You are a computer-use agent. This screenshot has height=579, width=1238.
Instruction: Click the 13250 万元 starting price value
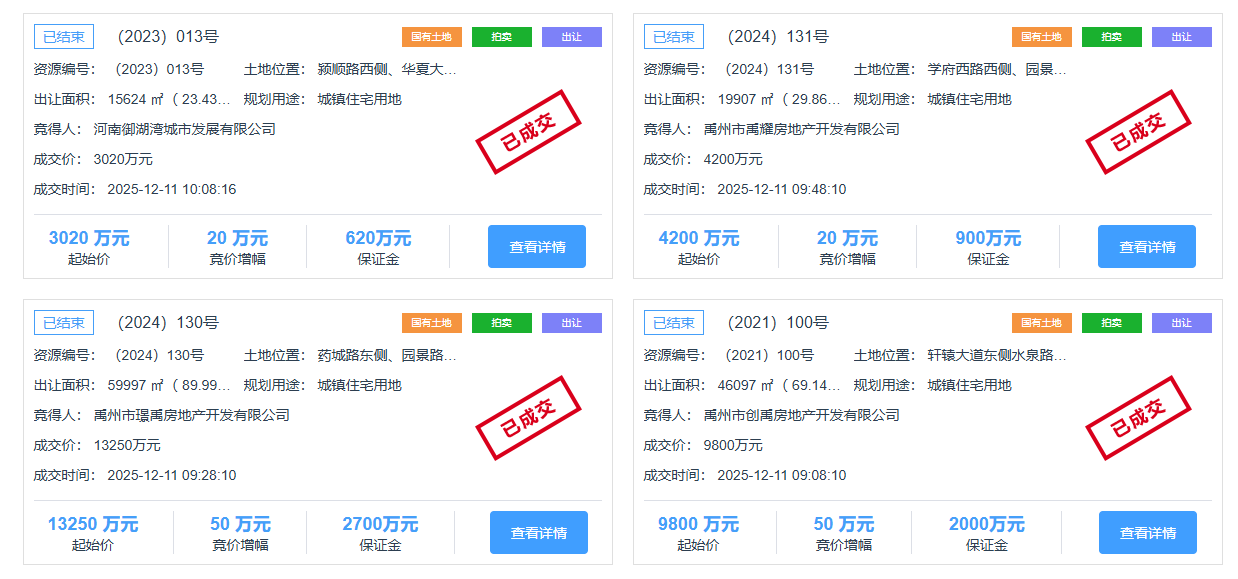[x=93, y=525]
